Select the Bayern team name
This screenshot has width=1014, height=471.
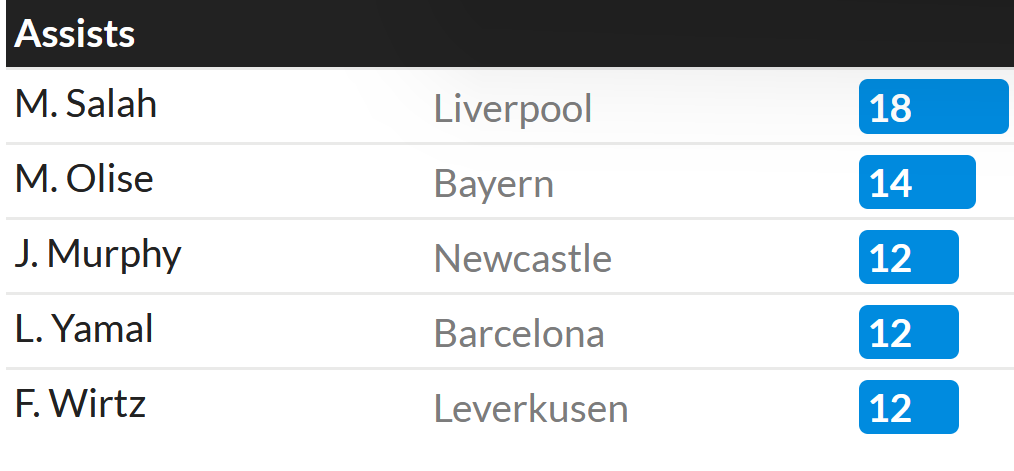pos(494,184)
